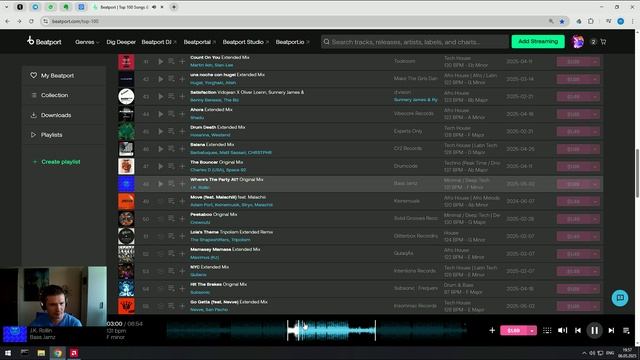
Task: Mute the player volume
Action: (562, 331)
